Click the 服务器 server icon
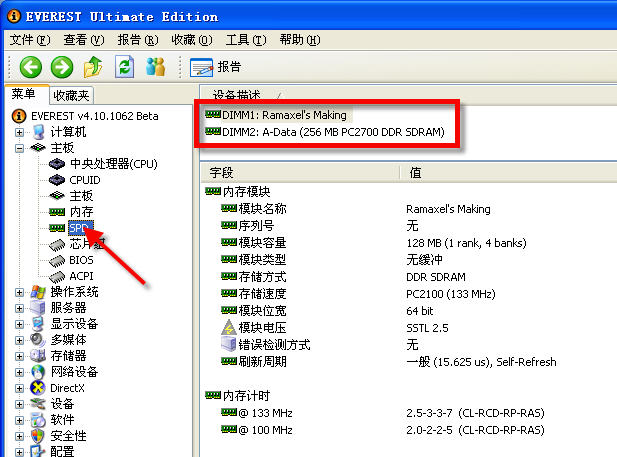617x457 pixels. [38, 308]
